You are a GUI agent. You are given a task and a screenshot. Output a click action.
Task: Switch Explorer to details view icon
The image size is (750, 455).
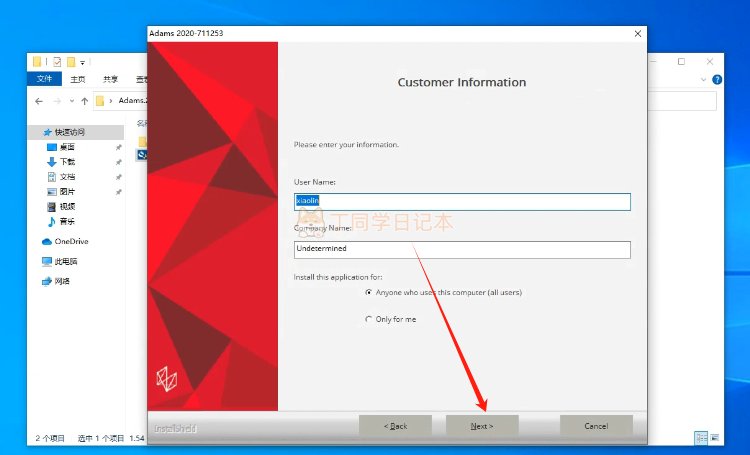tap(701, 437)
